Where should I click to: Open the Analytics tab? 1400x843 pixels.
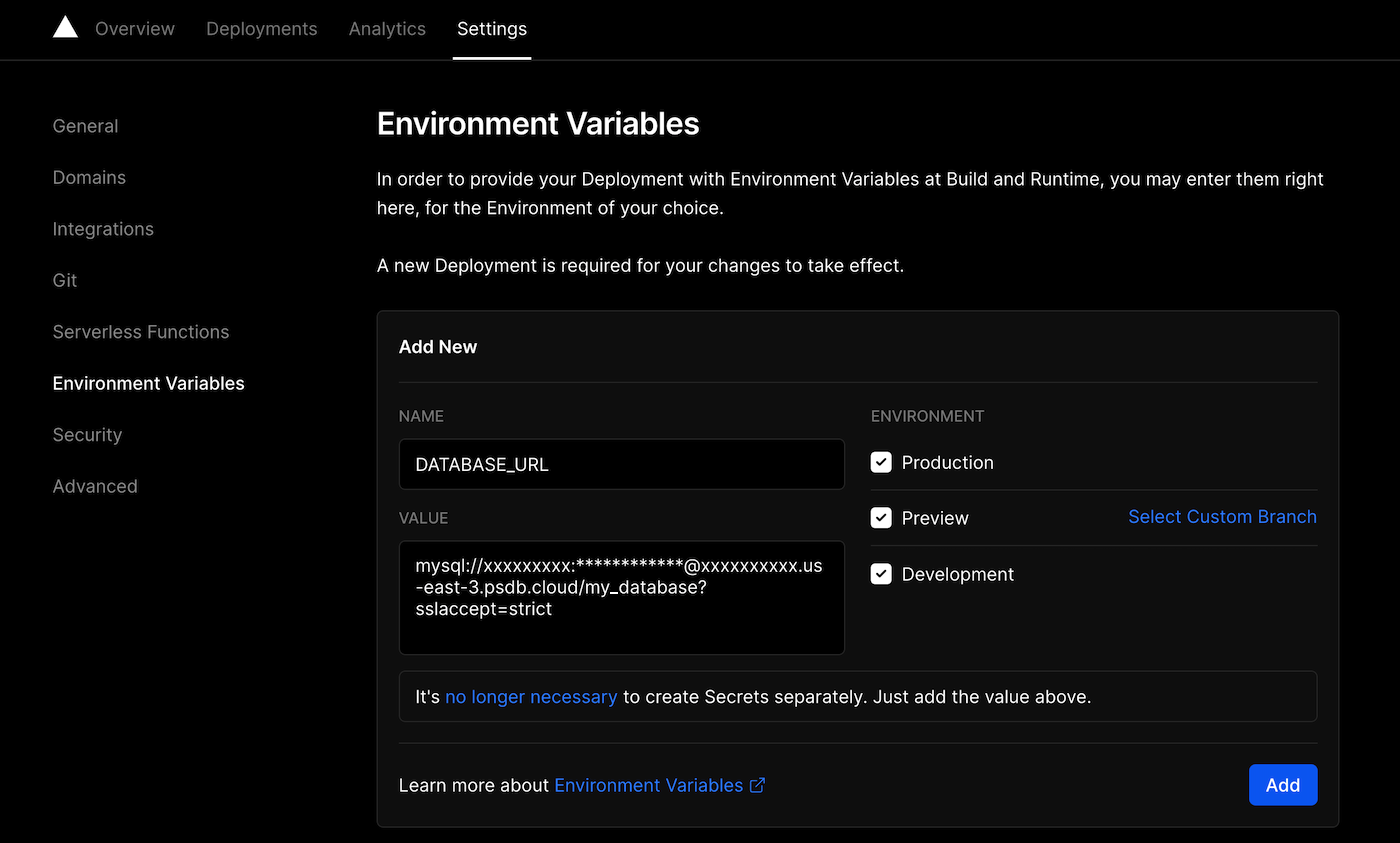(x=387, y=29)
